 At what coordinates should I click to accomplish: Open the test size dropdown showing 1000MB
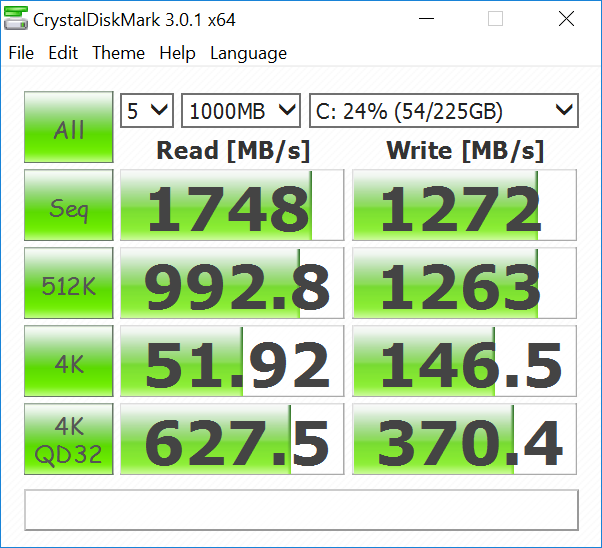tap(241, 111)
